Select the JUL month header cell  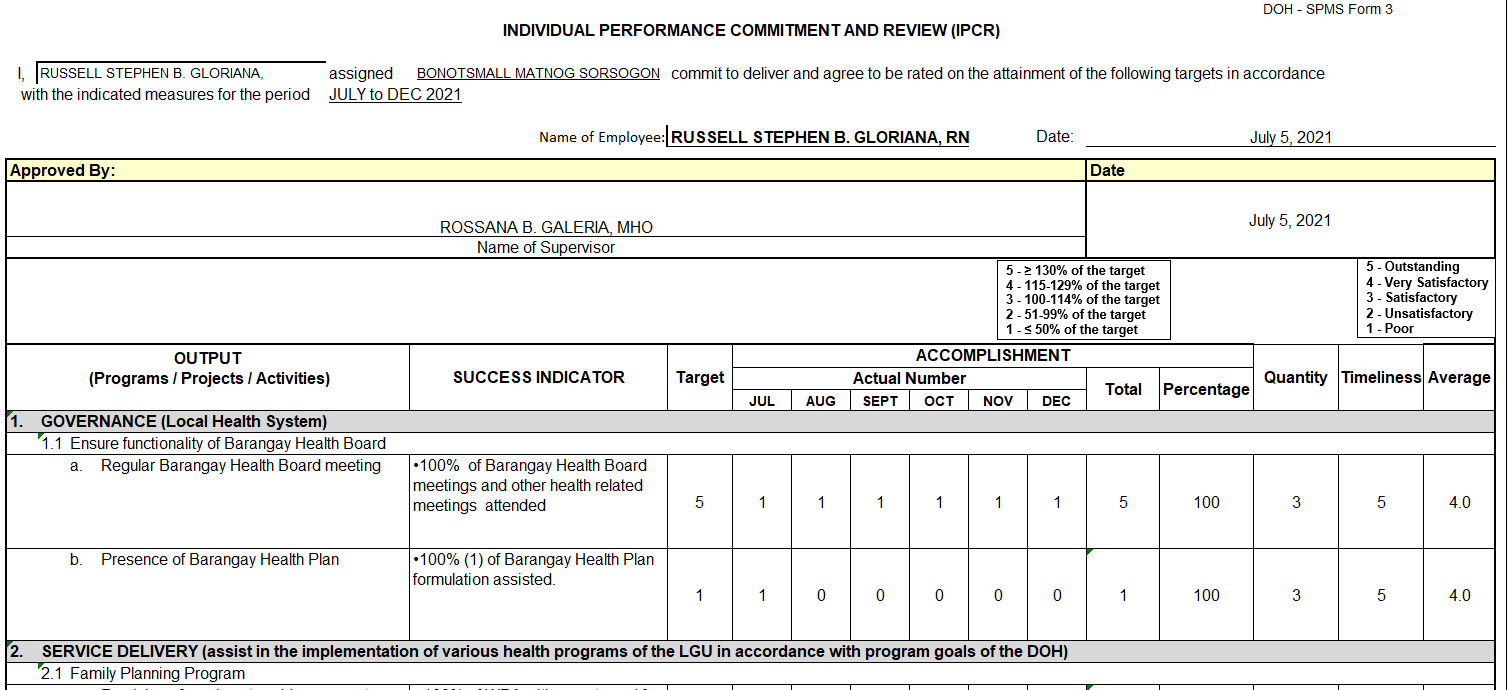(761, 400)
